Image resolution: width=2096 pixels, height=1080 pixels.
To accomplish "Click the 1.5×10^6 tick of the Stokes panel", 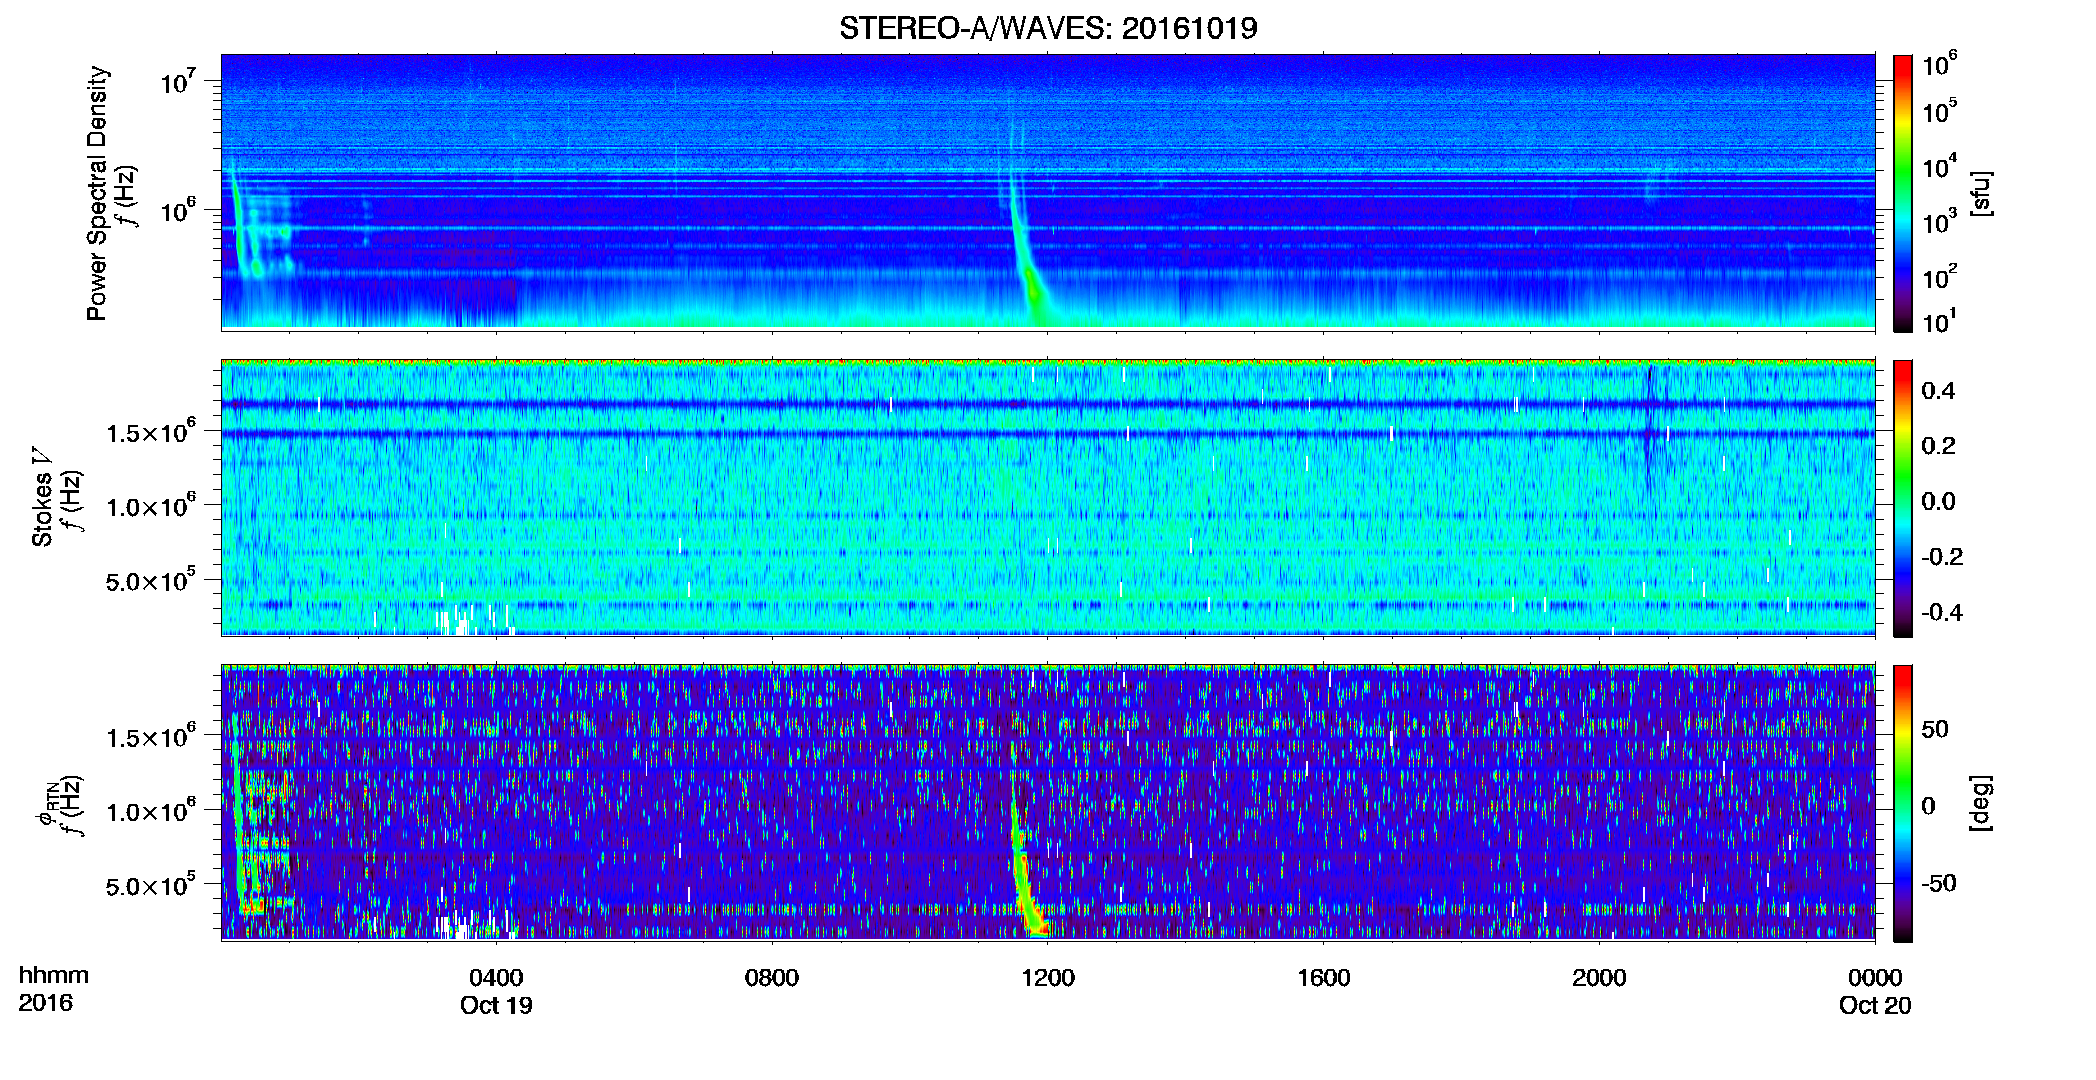I will click(150, 430).
